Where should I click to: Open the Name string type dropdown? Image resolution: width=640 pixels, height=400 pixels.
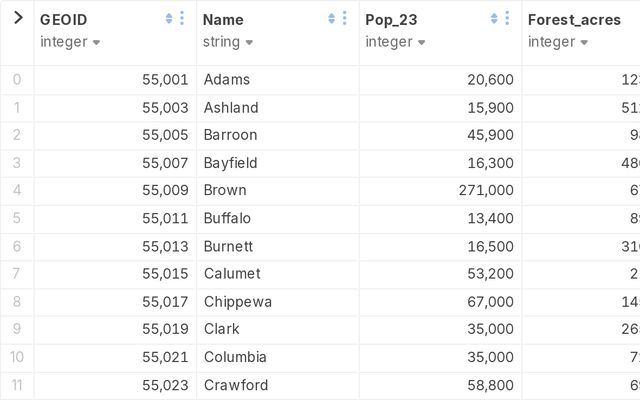click(x=228, y=42)
